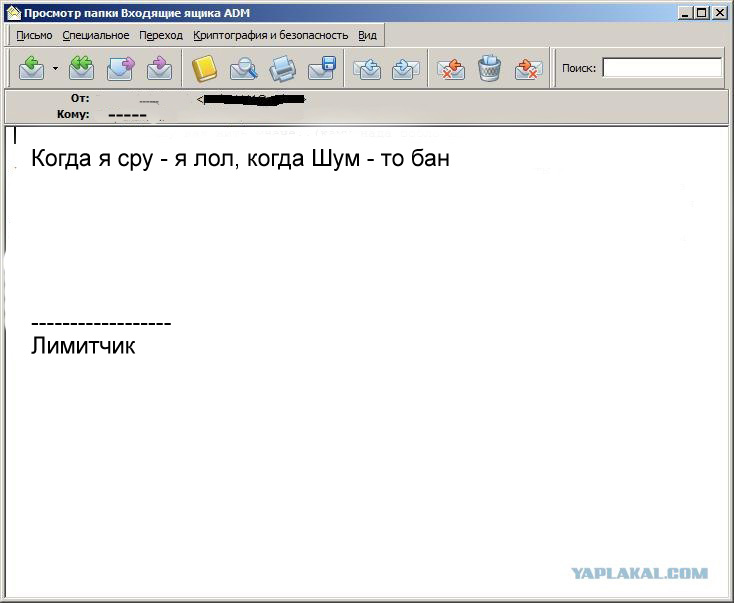Open the Переход menu
This screenshot has height=603, width=734.
161,35
